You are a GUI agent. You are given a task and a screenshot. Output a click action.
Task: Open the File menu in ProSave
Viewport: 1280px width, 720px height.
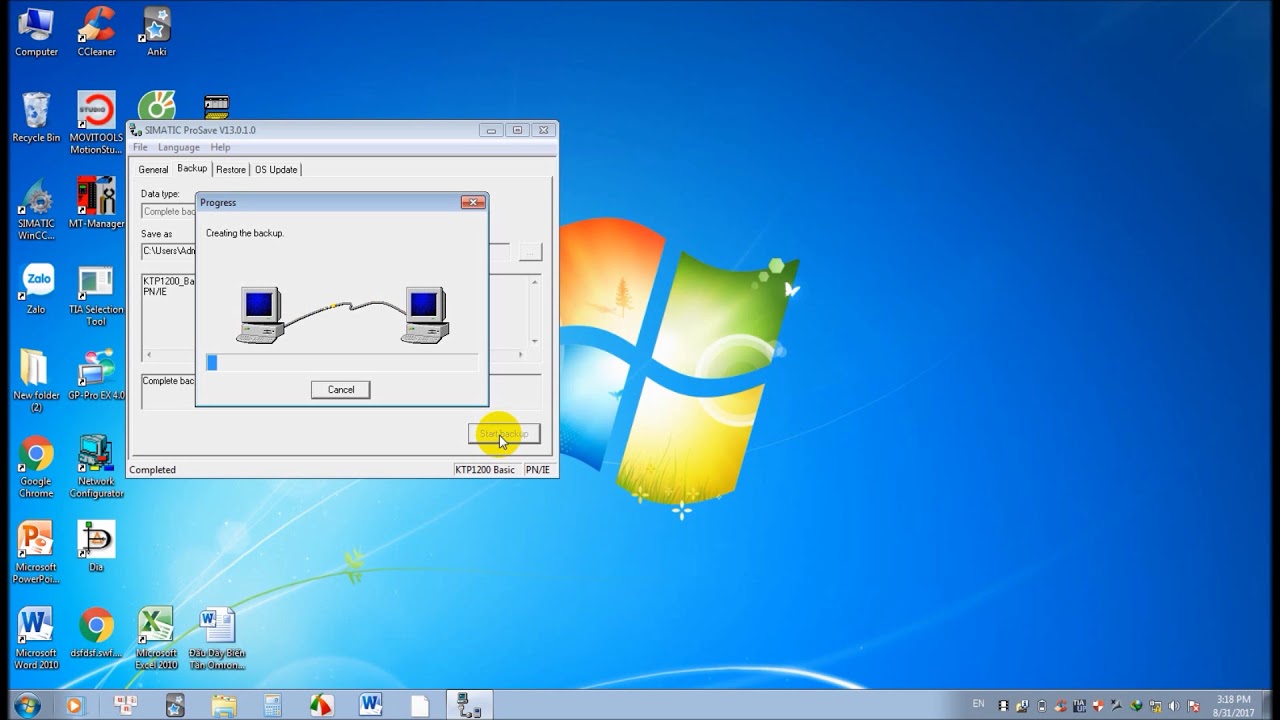pos(140,148)
